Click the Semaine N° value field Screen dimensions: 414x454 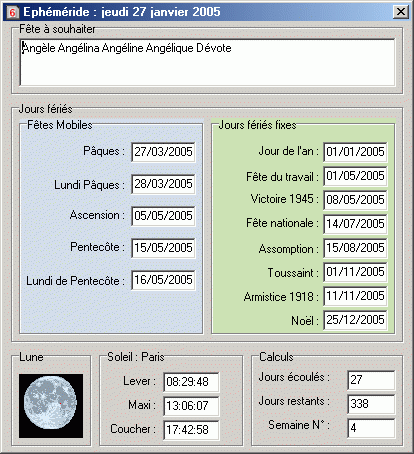(x=371, y=428)
